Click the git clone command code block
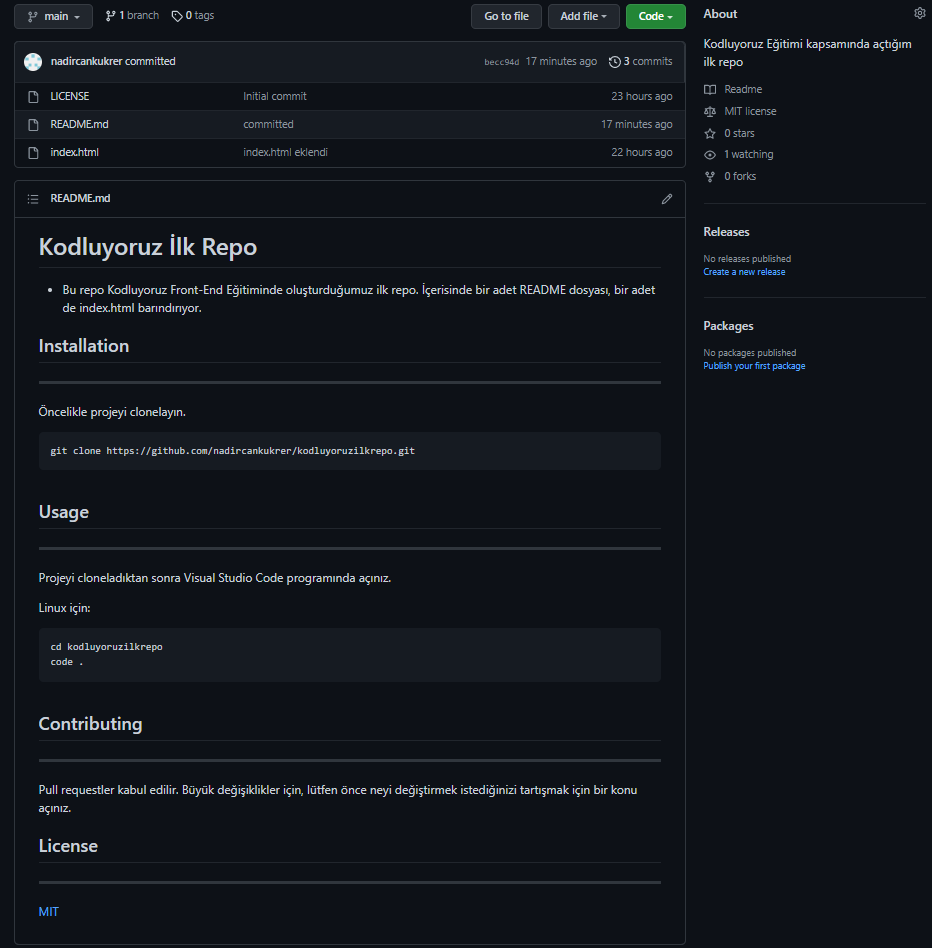 tap(349, 451)
